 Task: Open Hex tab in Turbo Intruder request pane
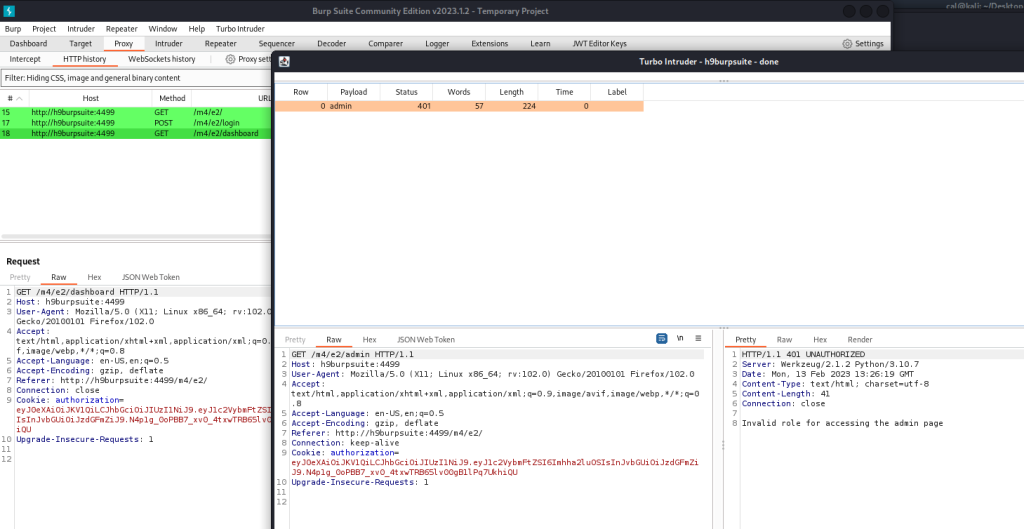tap(370, 340)
